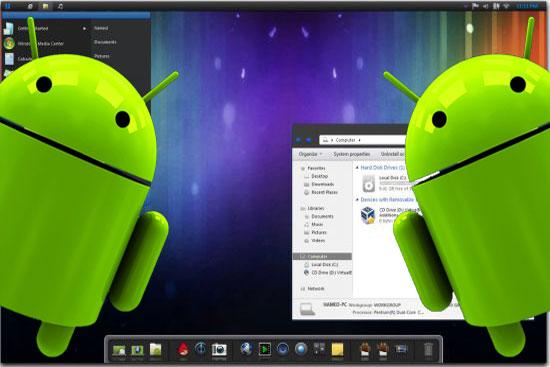Select the VirtualBox CD Drive (D:) icon

point(368,215)
